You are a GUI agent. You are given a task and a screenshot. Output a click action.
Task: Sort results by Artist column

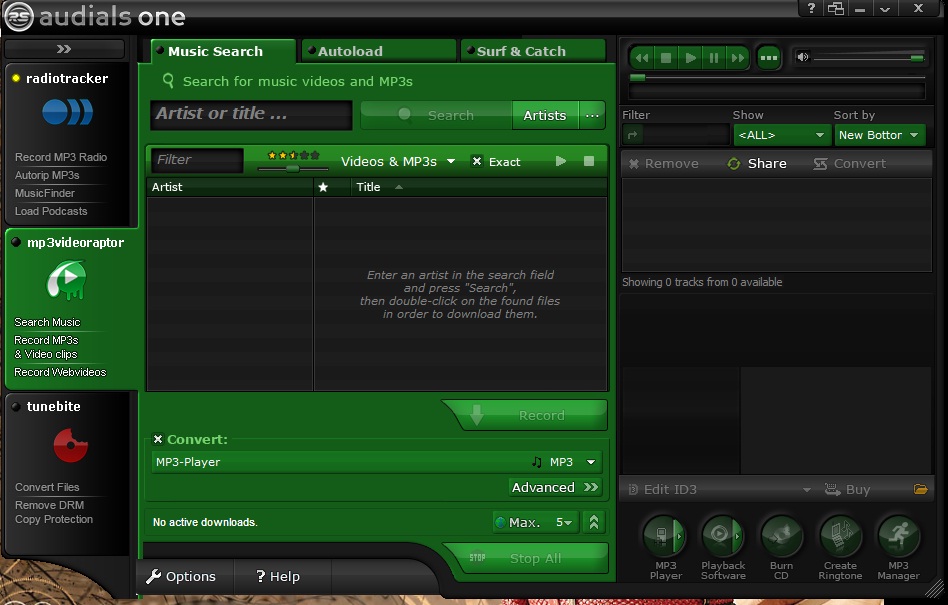[x=230, y=187]
